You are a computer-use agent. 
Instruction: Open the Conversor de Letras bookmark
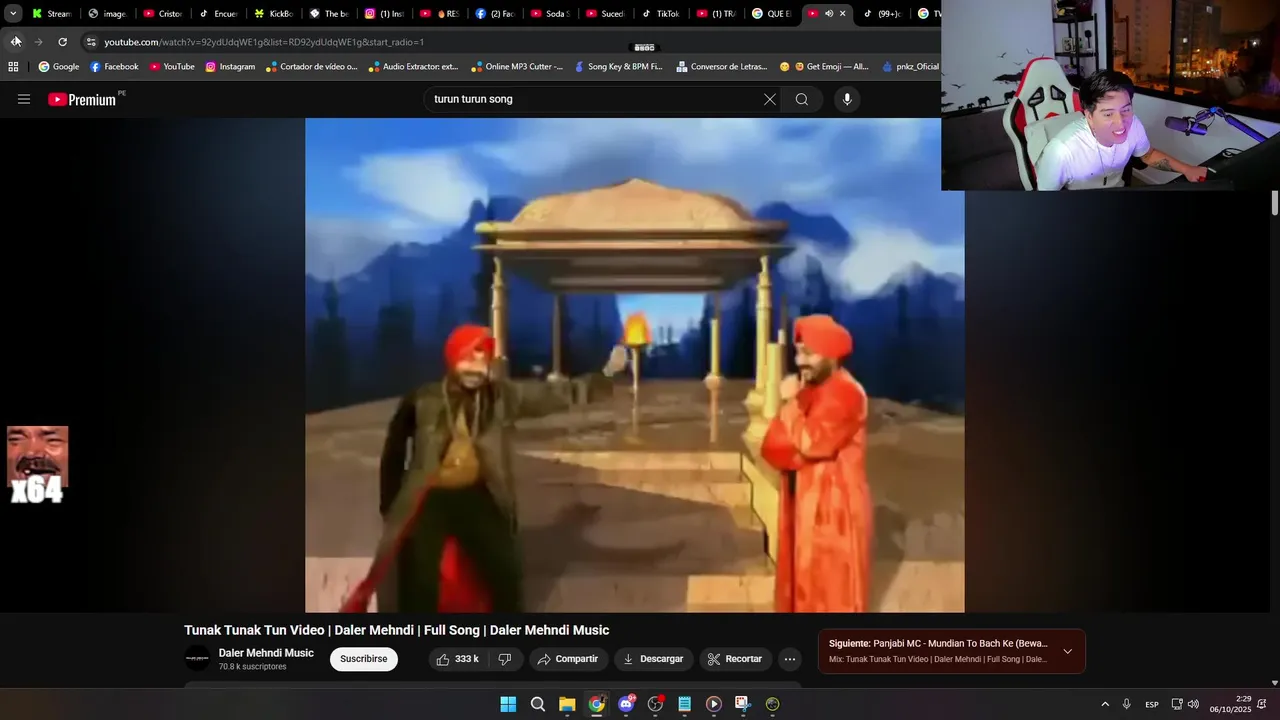(x=722, y=67)
